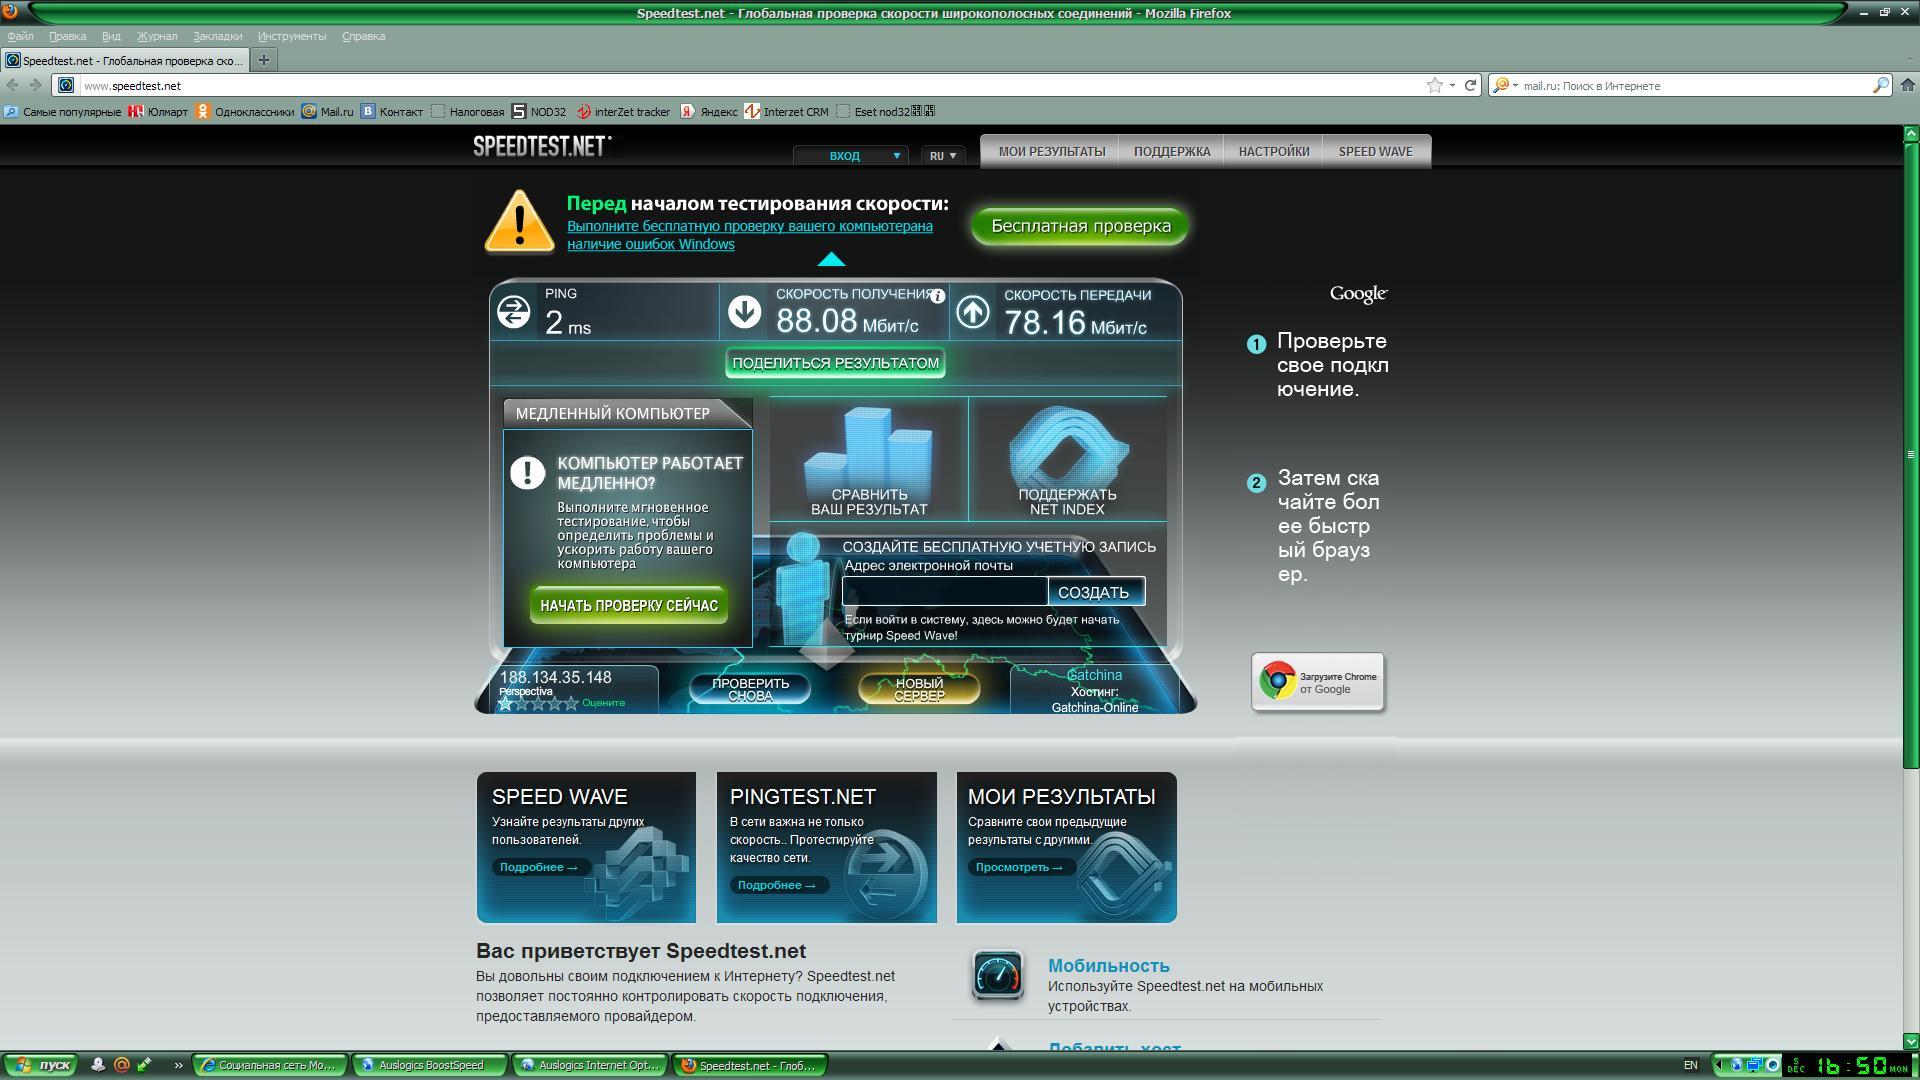Open Auslogics BoostSpeed from taskbar

point(430,1065)
